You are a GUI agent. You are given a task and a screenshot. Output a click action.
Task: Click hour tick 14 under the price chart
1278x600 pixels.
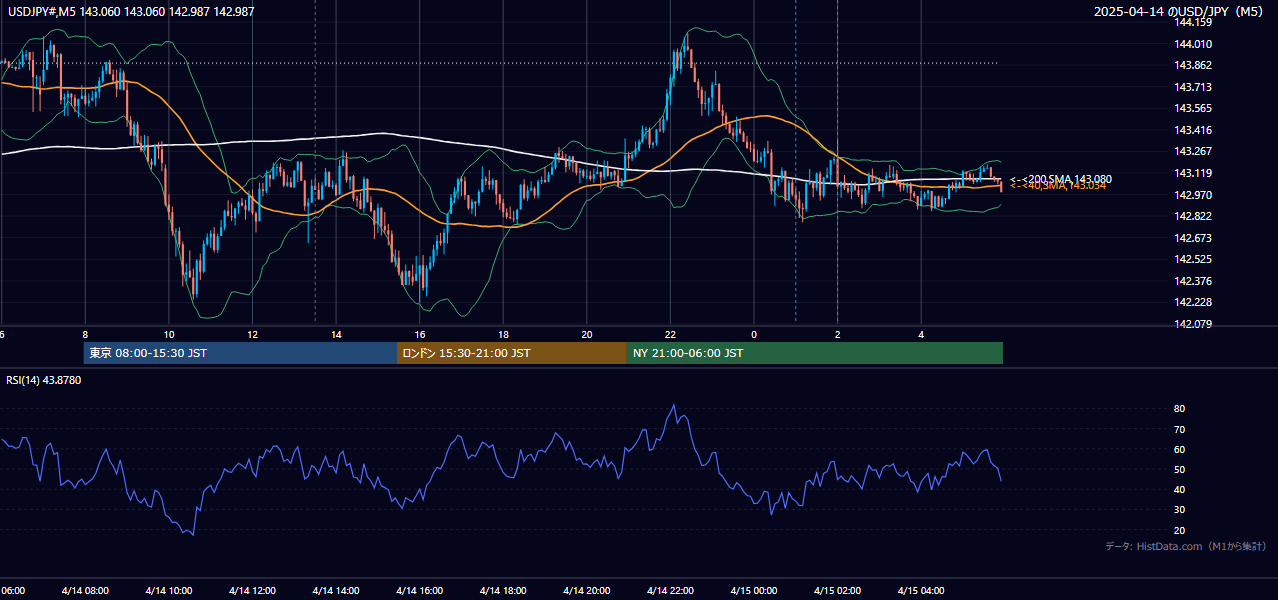(x=336, y=334)
